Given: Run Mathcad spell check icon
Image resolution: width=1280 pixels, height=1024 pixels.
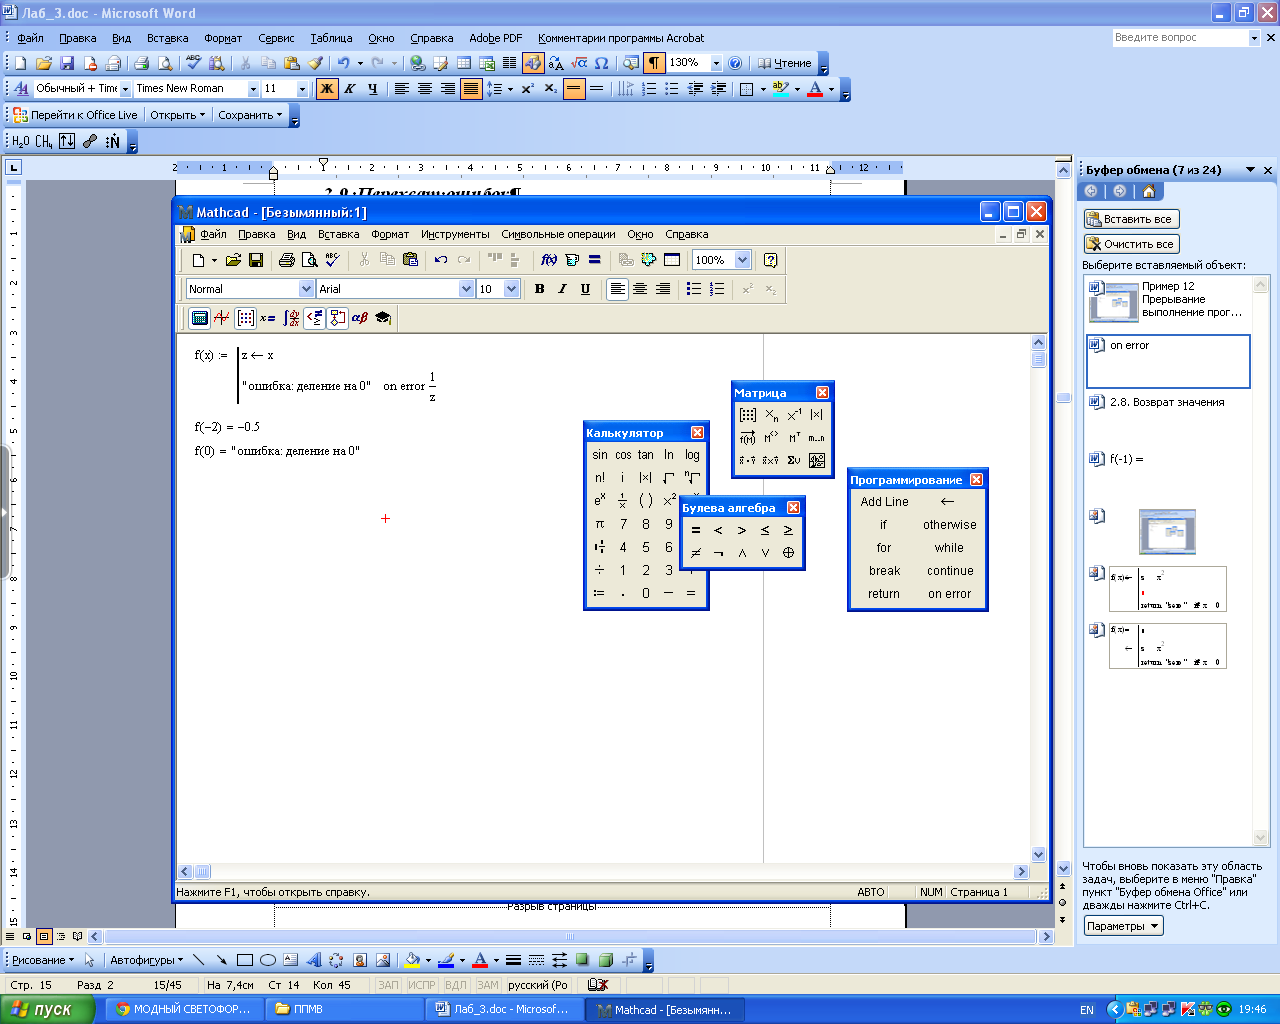Looking at the screenshot, I should pos(333,260).
